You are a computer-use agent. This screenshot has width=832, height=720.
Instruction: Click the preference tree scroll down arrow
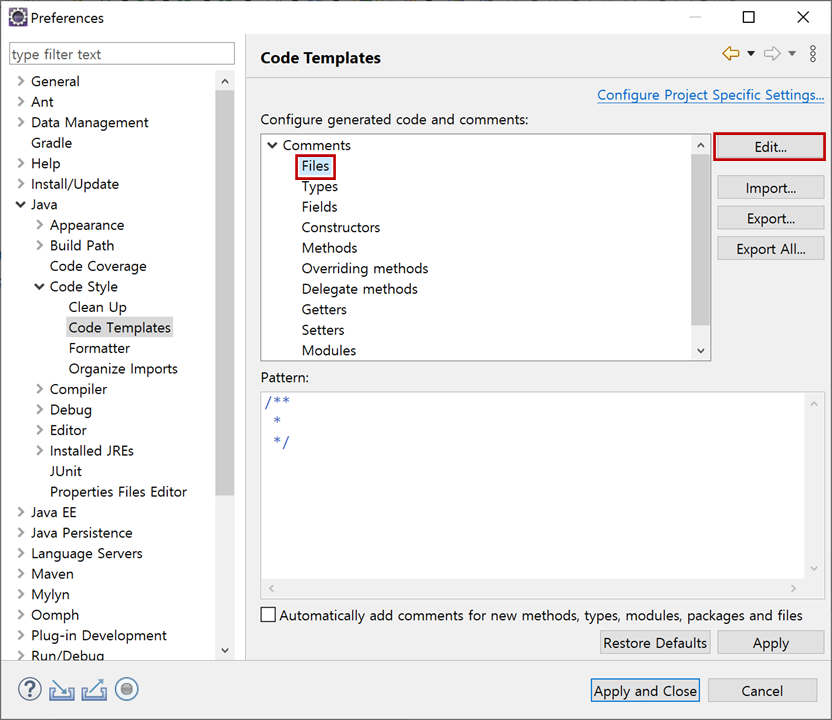[x=225, y=650]
